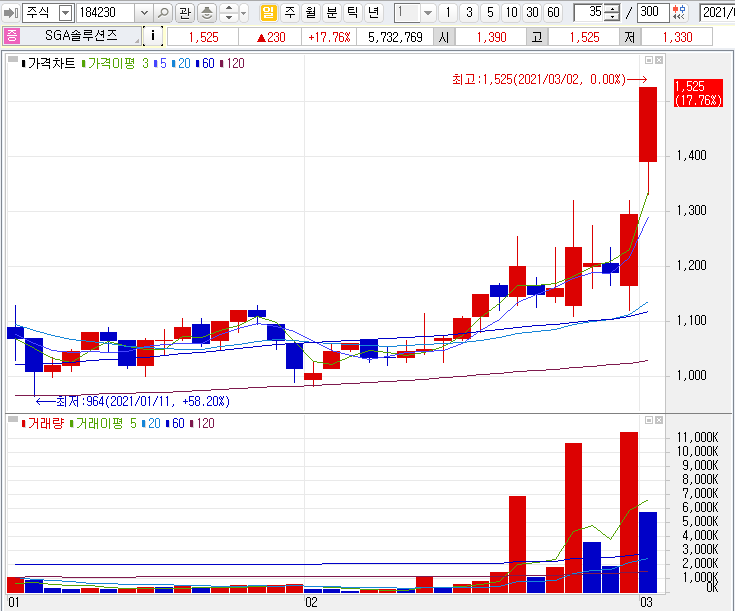Select the 일 (daily) chart period
The image size is (735, 611).
268,12
